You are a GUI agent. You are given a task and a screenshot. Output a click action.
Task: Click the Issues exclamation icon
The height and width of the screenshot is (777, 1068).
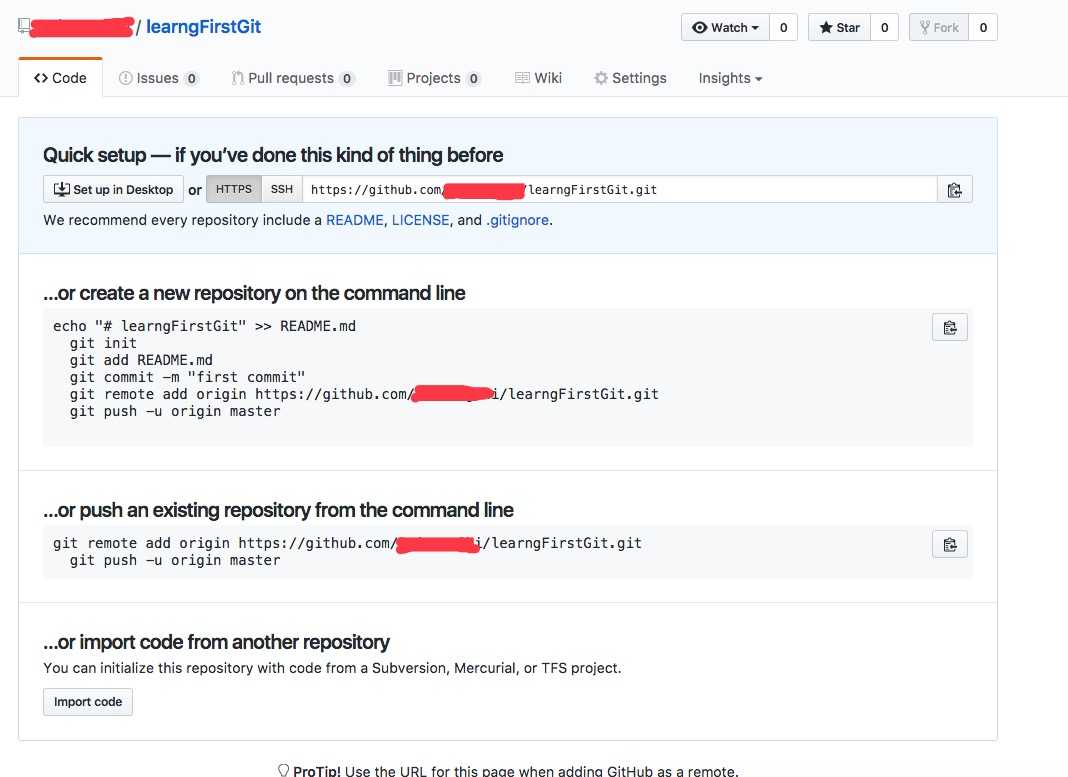tap(125, 78)
